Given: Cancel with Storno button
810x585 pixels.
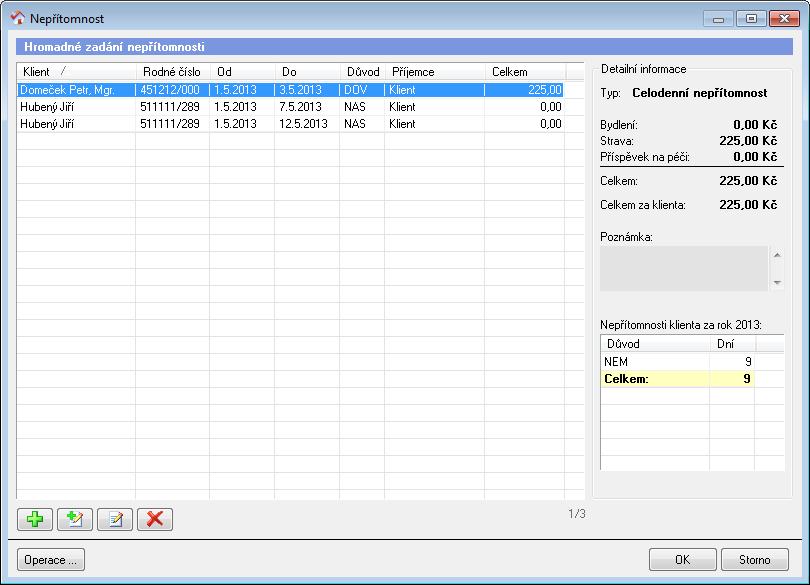Looking at the screenshot, I should point(755,560).
